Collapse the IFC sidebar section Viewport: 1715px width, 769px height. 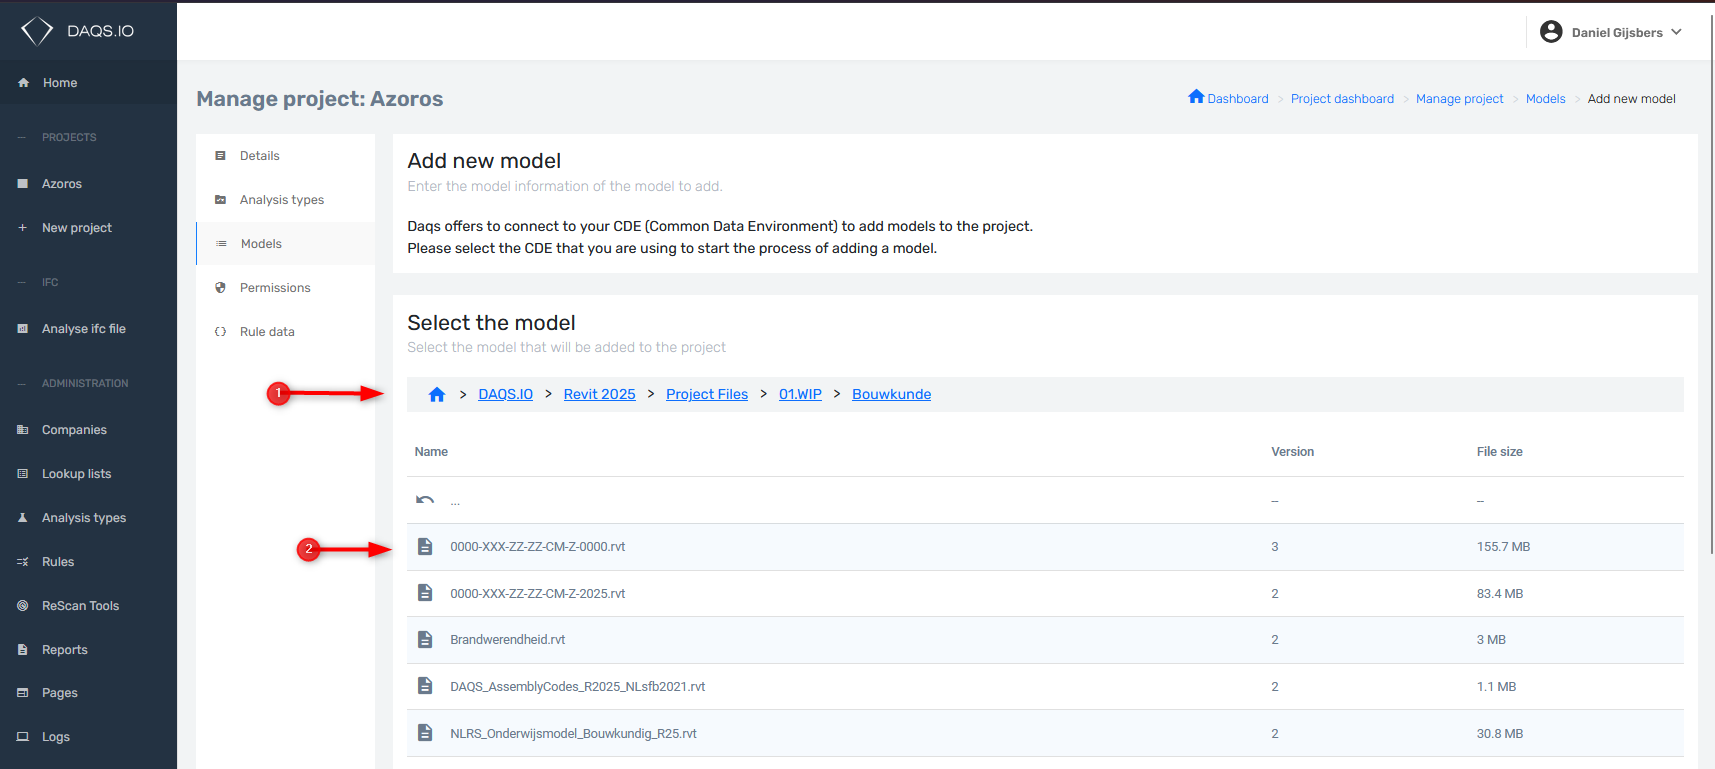point(38,283)
